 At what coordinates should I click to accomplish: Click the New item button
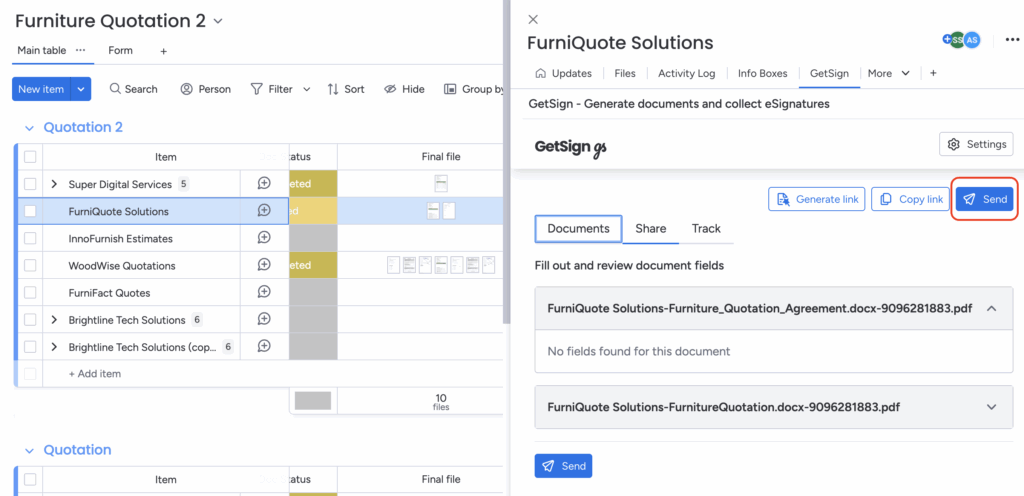coord(41,89)
